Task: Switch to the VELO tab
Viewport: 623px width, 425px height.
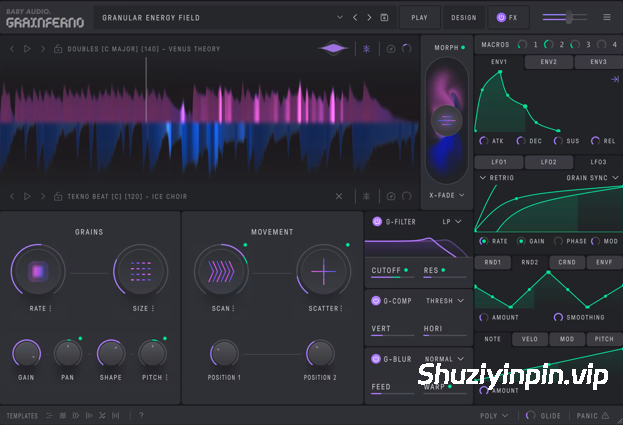Action: click(530, 339)
